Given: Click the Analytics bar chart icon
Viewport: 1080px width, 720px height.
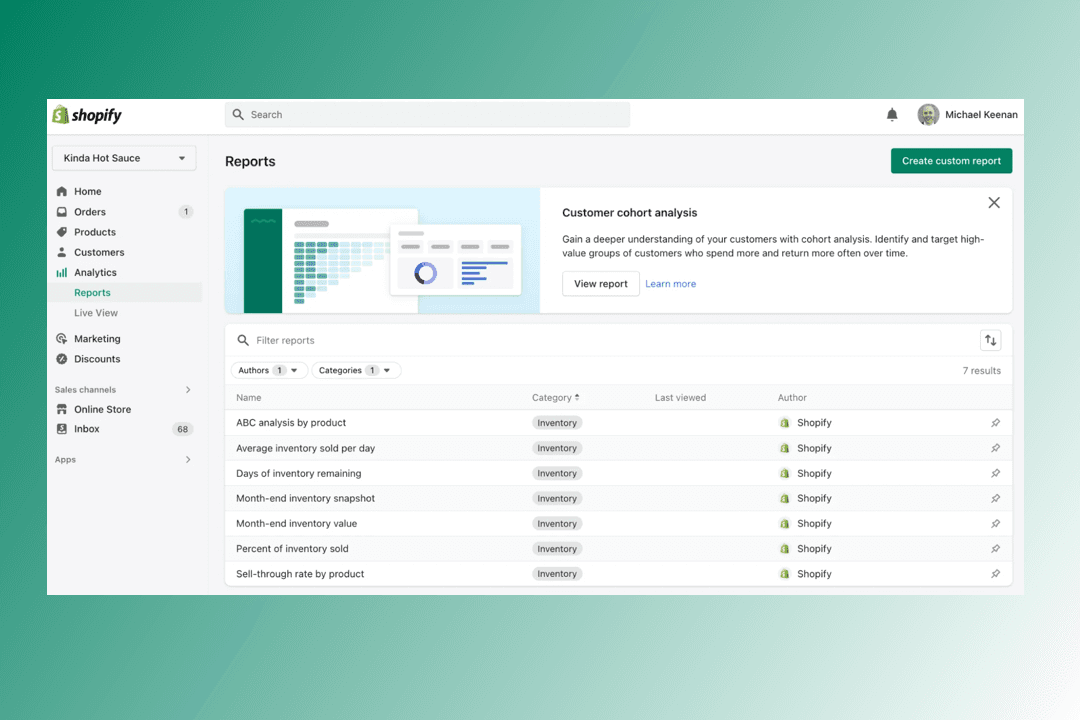Looking at the screenshot, I should (x=62, y=272).
